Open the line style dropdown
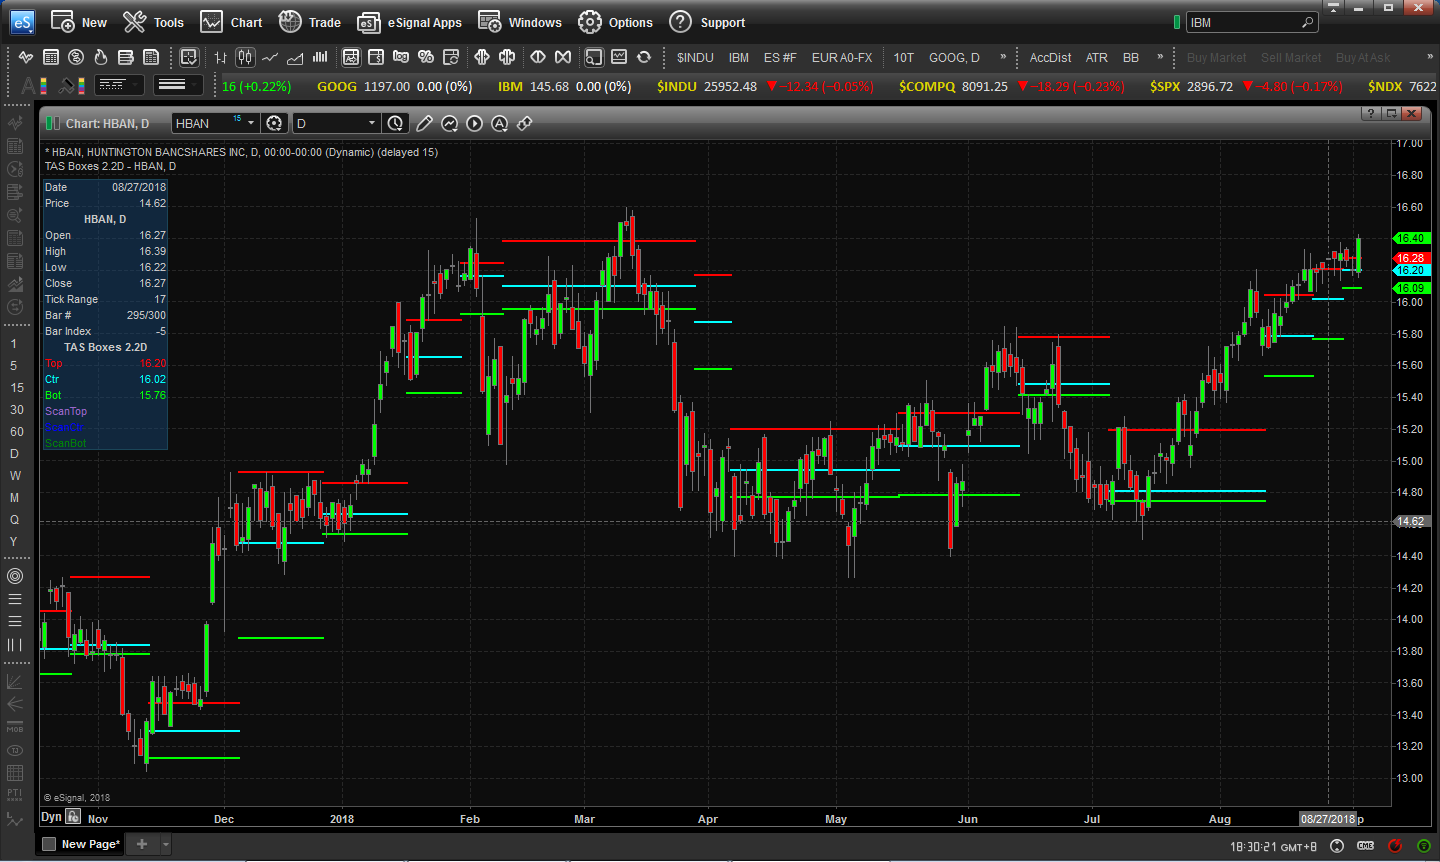 point(119,85)
